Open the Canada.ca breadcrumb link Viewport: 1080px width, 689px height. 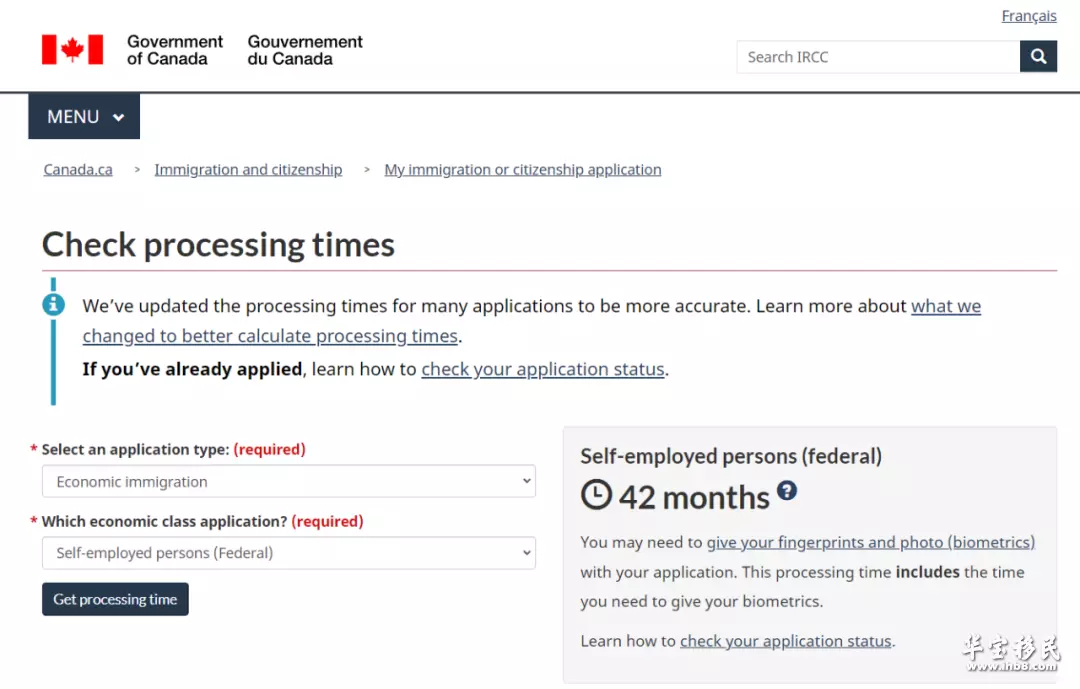[78, 169]
